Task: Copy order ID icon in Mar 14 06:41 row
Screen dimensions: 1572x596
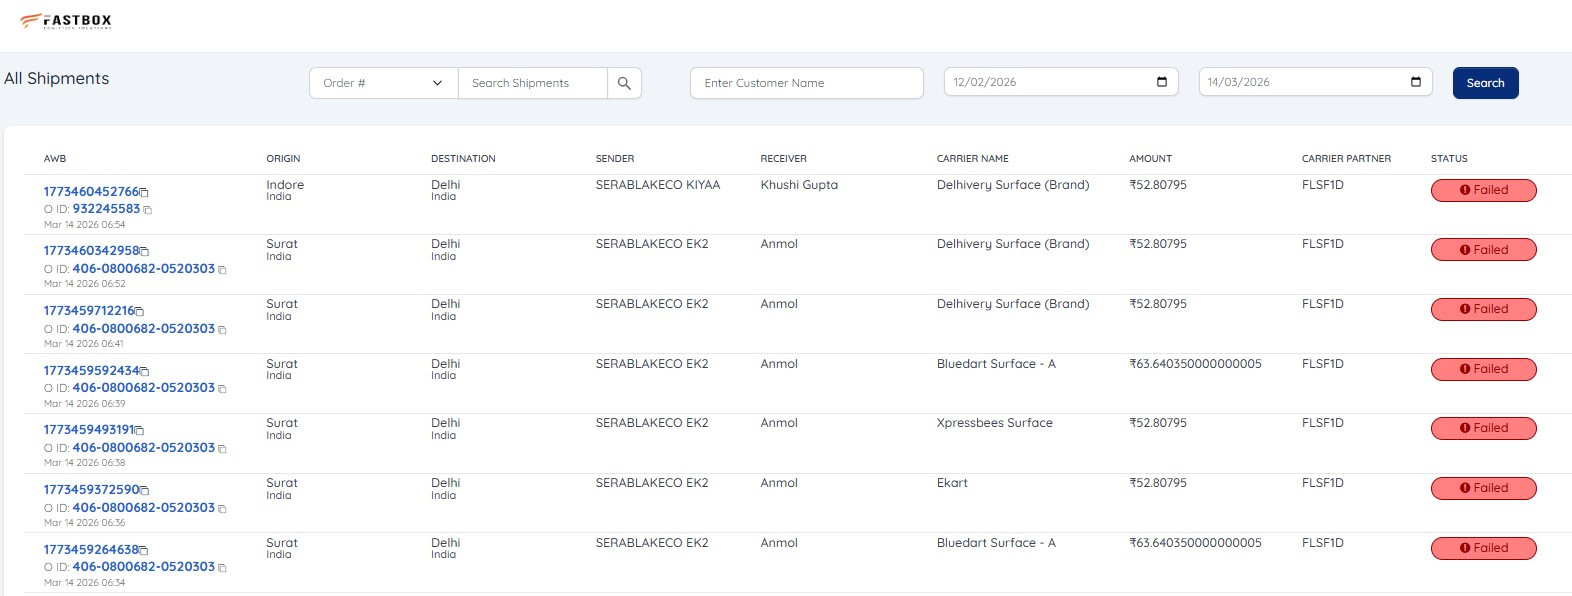Action: pyautogui.click(x=222, y=330)
